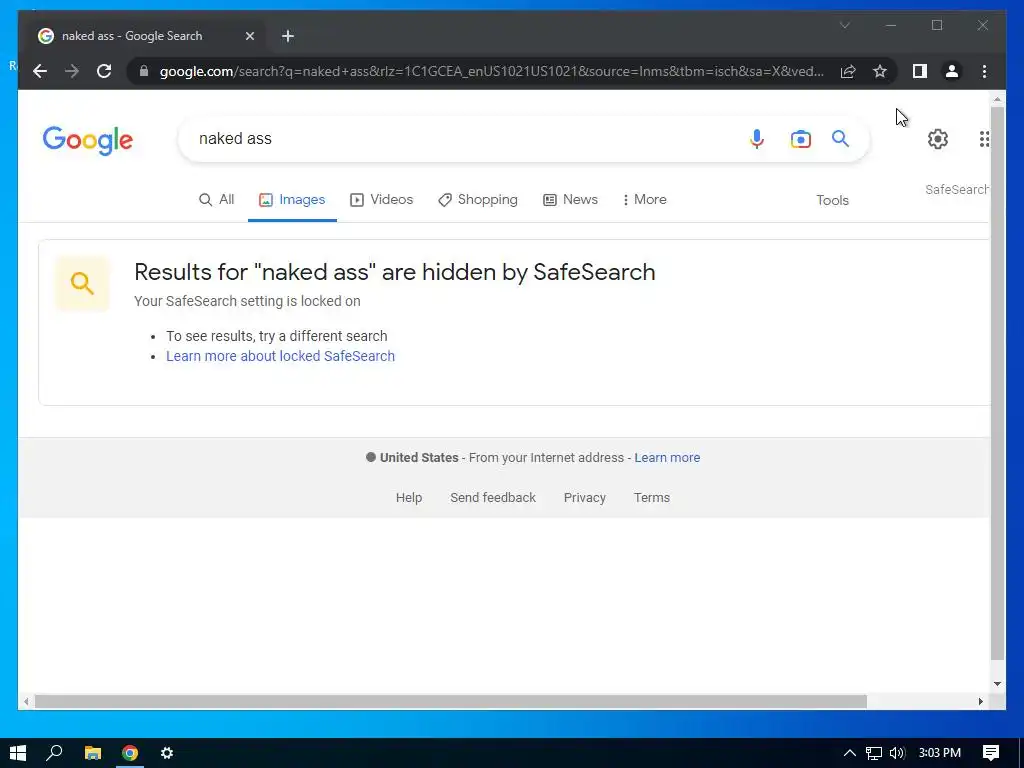1024x768 pixels.
Task: Click the horizontal scrollbar thumb
Action: (x=451, y=701)
